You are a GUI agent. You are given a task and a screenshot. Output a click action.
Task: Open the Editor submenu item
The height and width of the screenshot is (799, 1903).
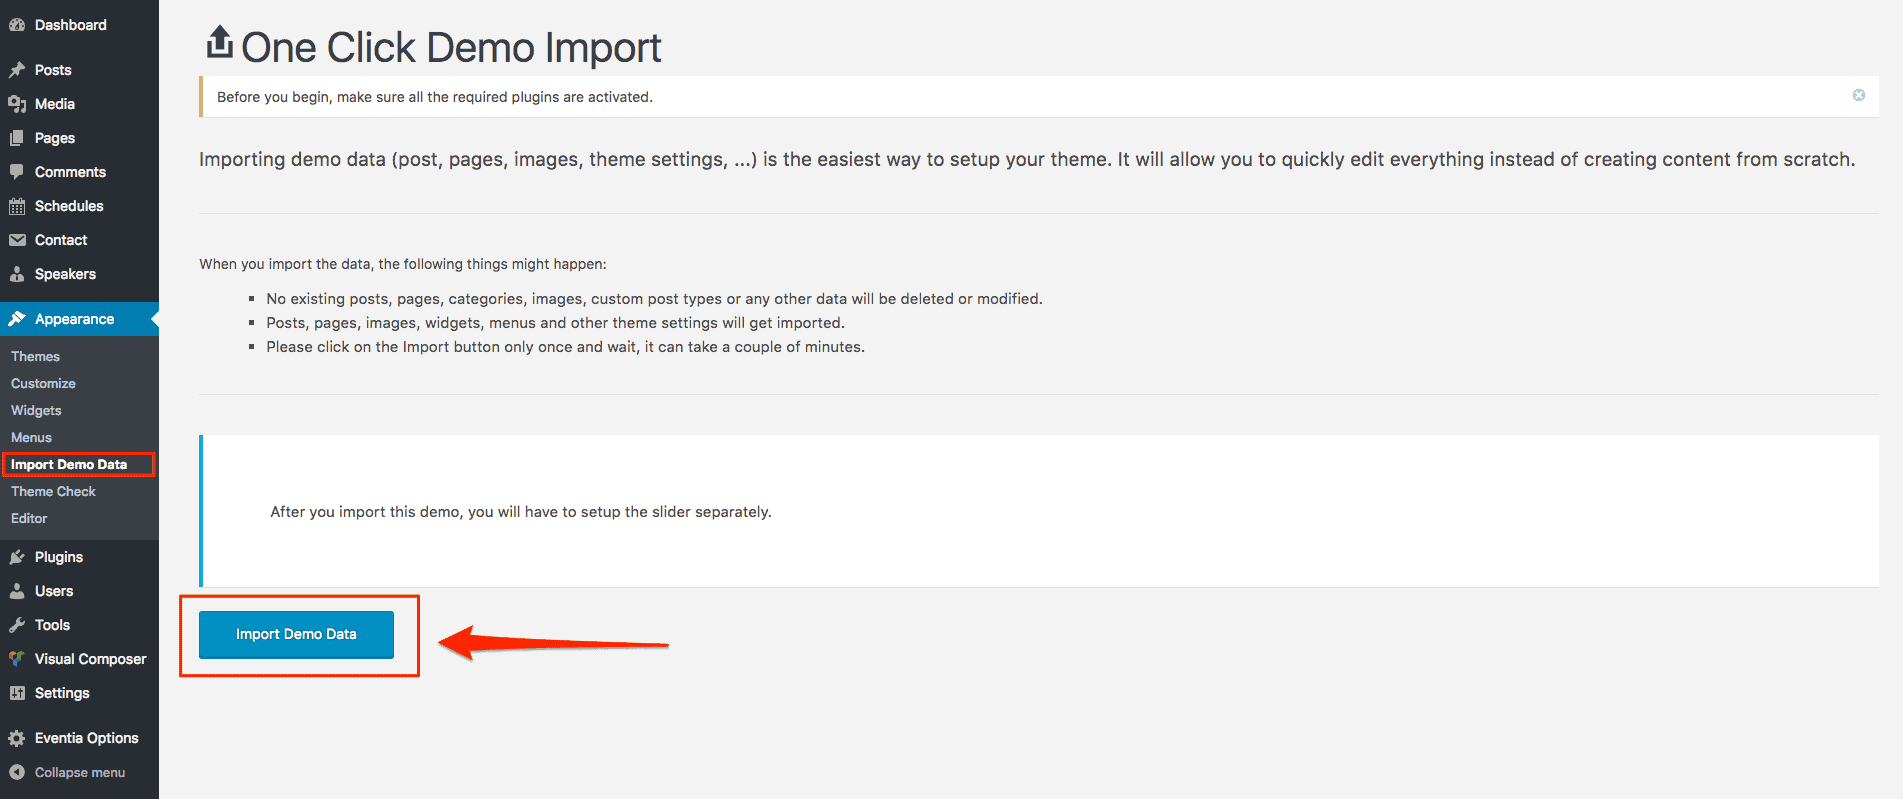[29, 518]
